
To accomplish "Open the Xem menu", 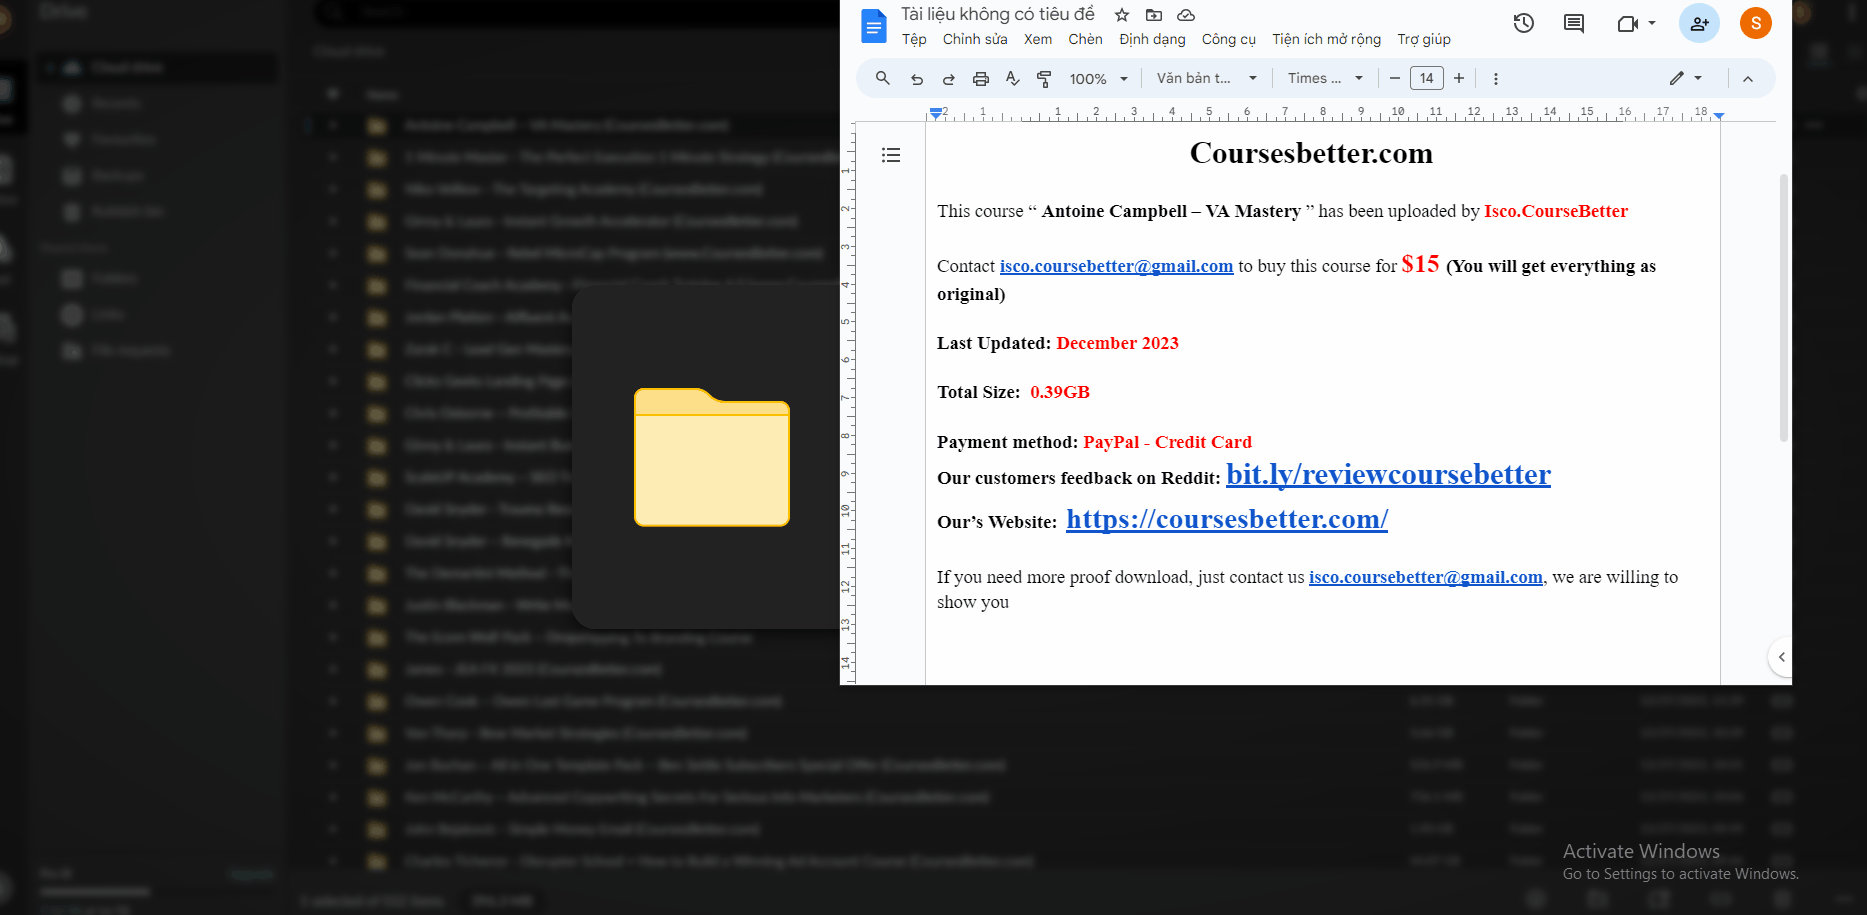I will click(1038, 39).
